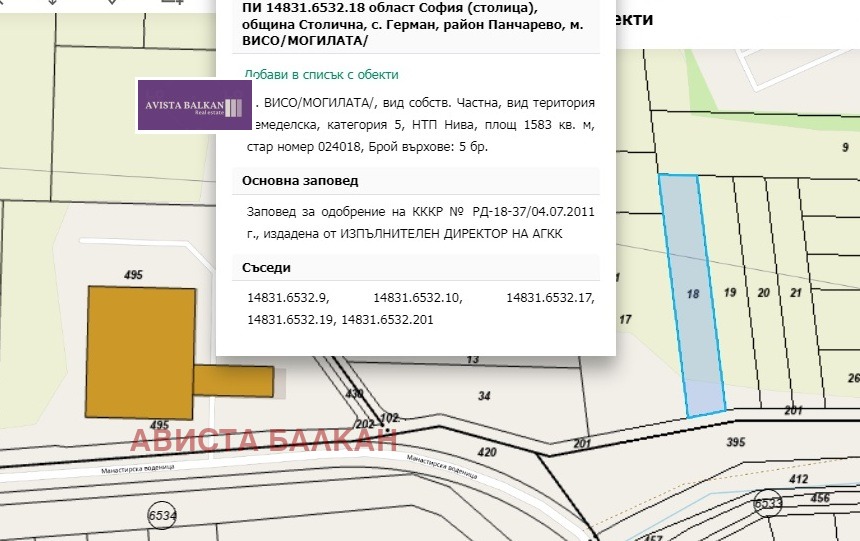Select parcel 34 below the popup
860x541 pixels.
[484, 396]
